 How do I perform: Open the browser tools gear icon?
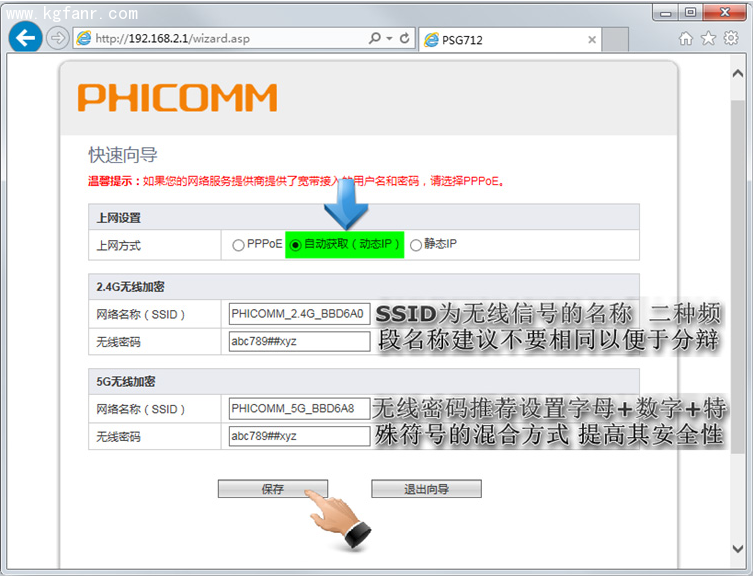coord(731,39)
